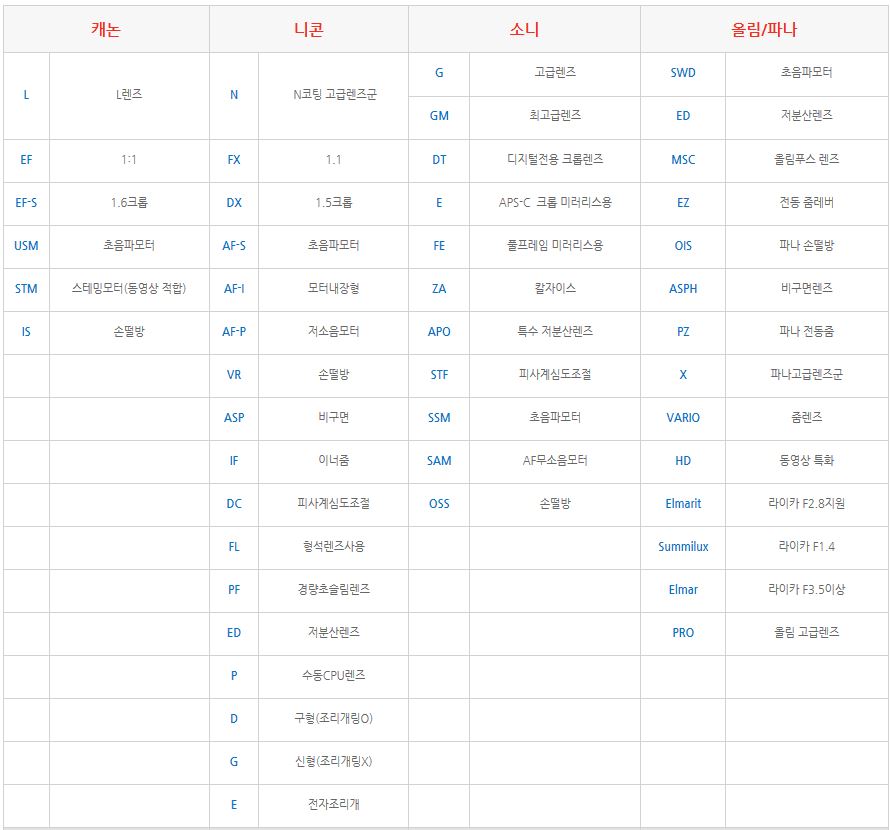Select the 'PF' code
The width and height of the screenshot is (890, 830).
[x=234, y=590]
